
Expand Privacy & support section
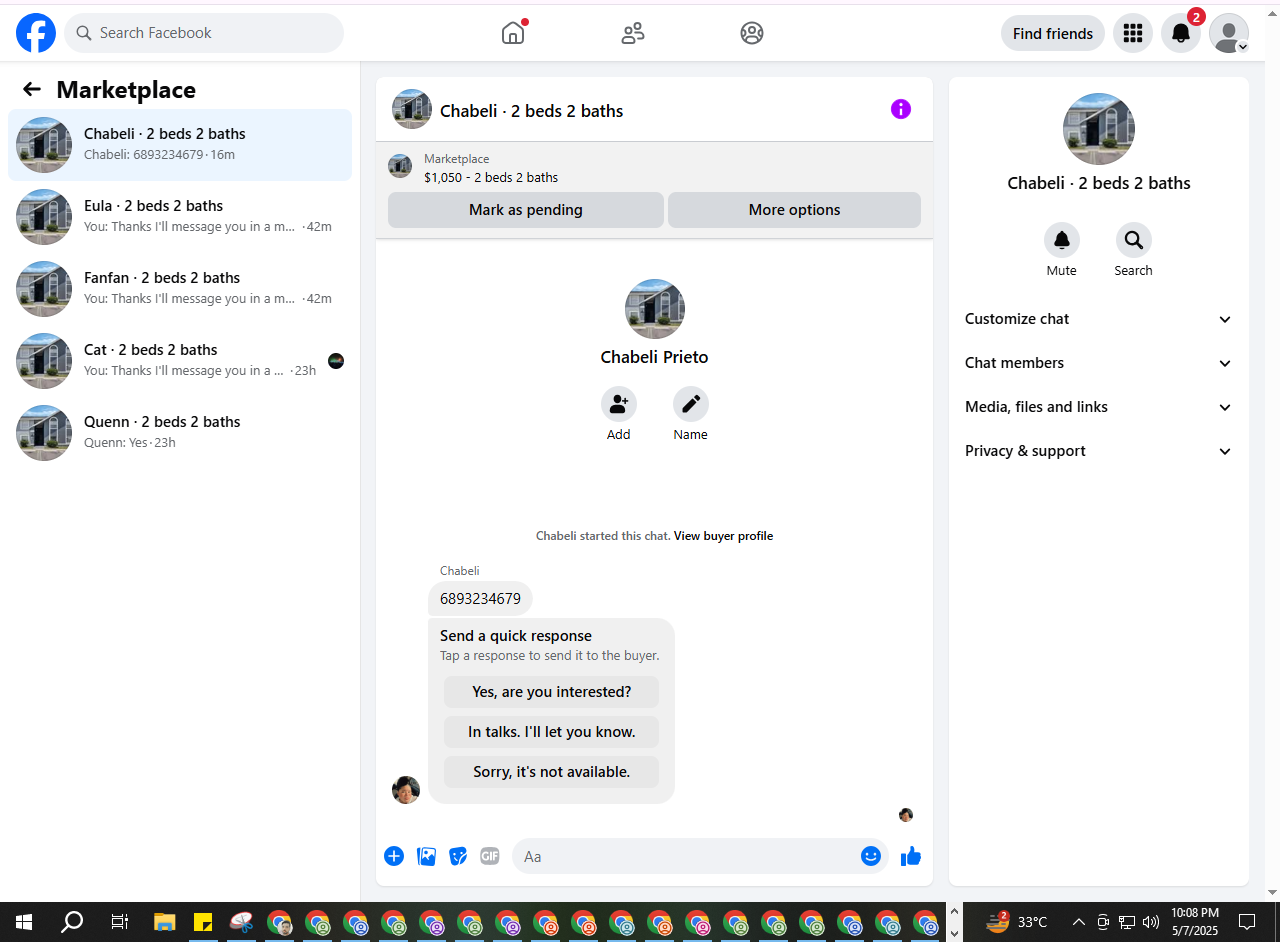pos(1099,451)
